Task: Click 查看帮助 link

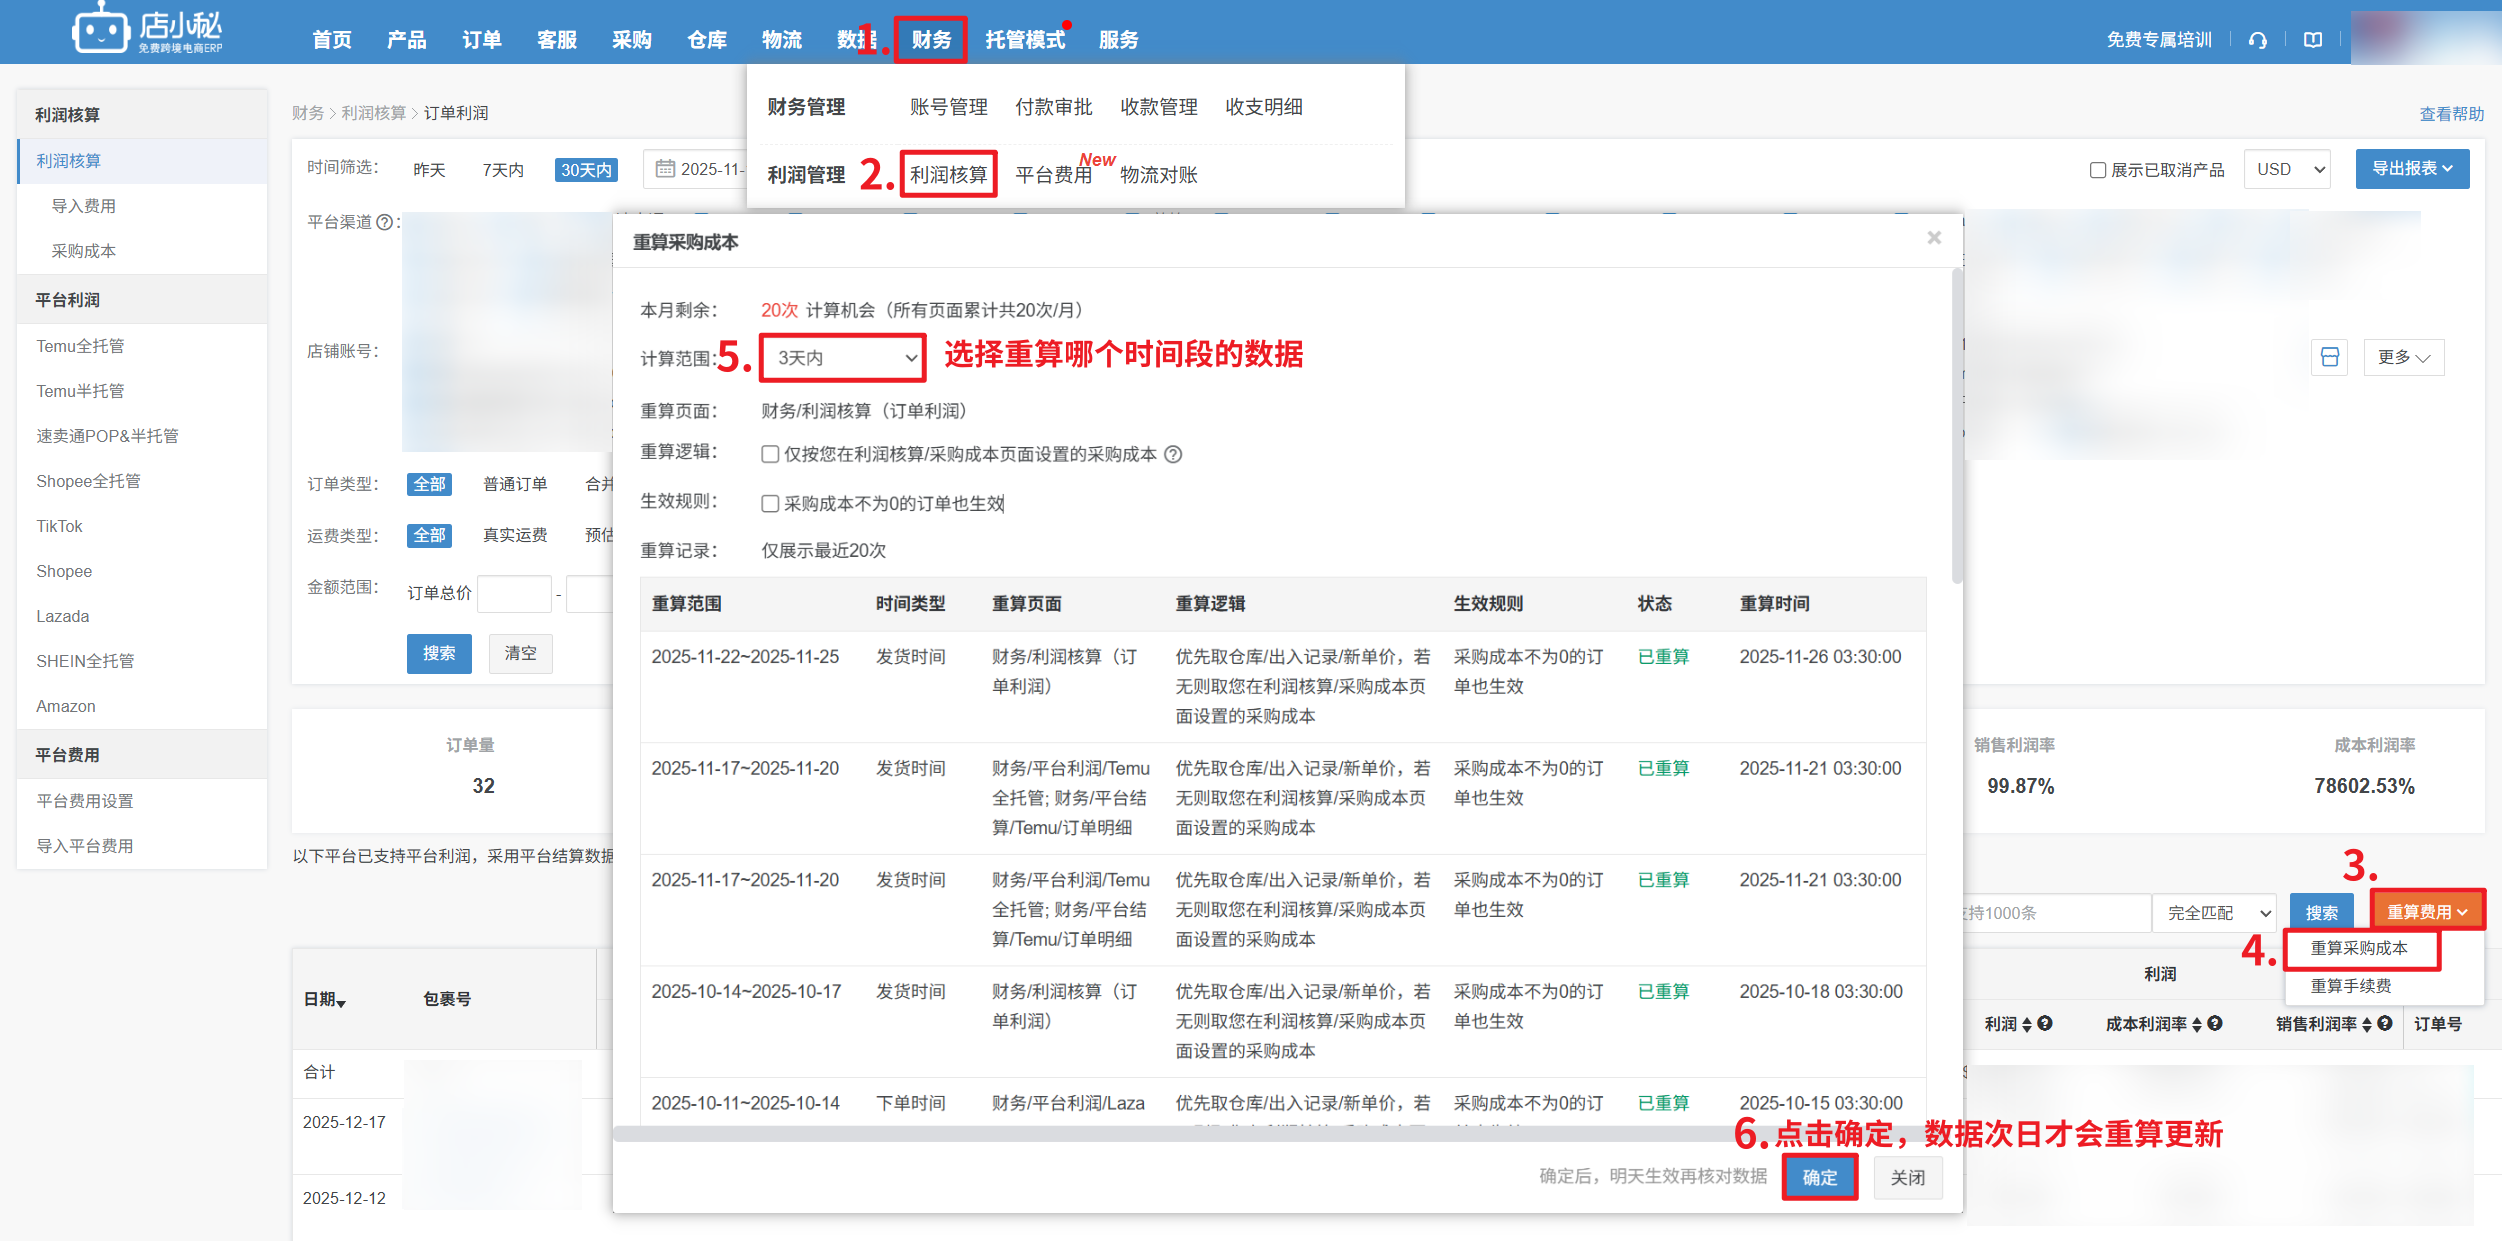Action: [2450, 114]
